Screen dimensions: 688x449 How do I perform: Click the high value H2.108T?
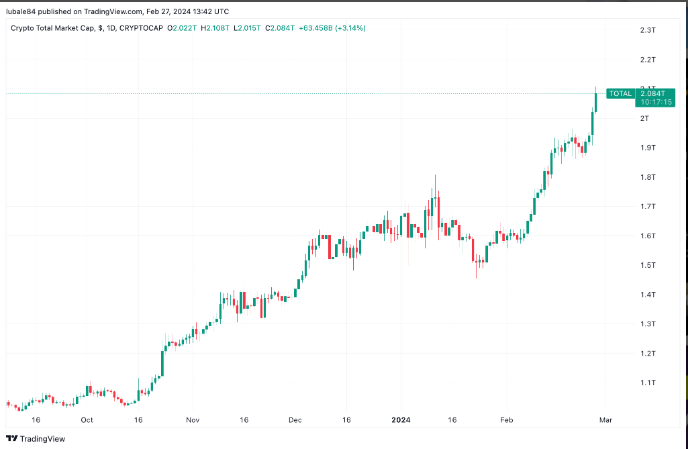coord(215,28)
